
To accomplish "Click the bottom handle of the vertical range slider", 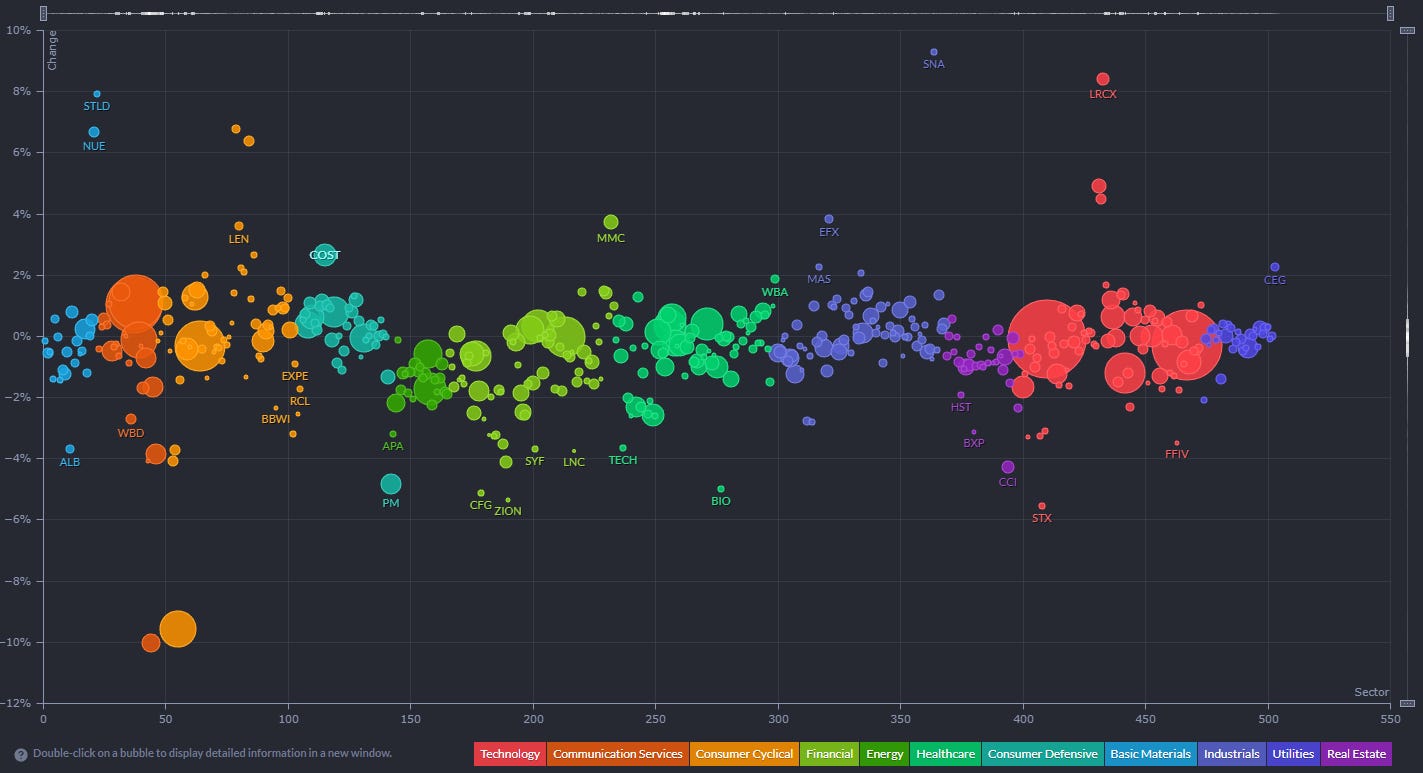I will point(1408,704).
